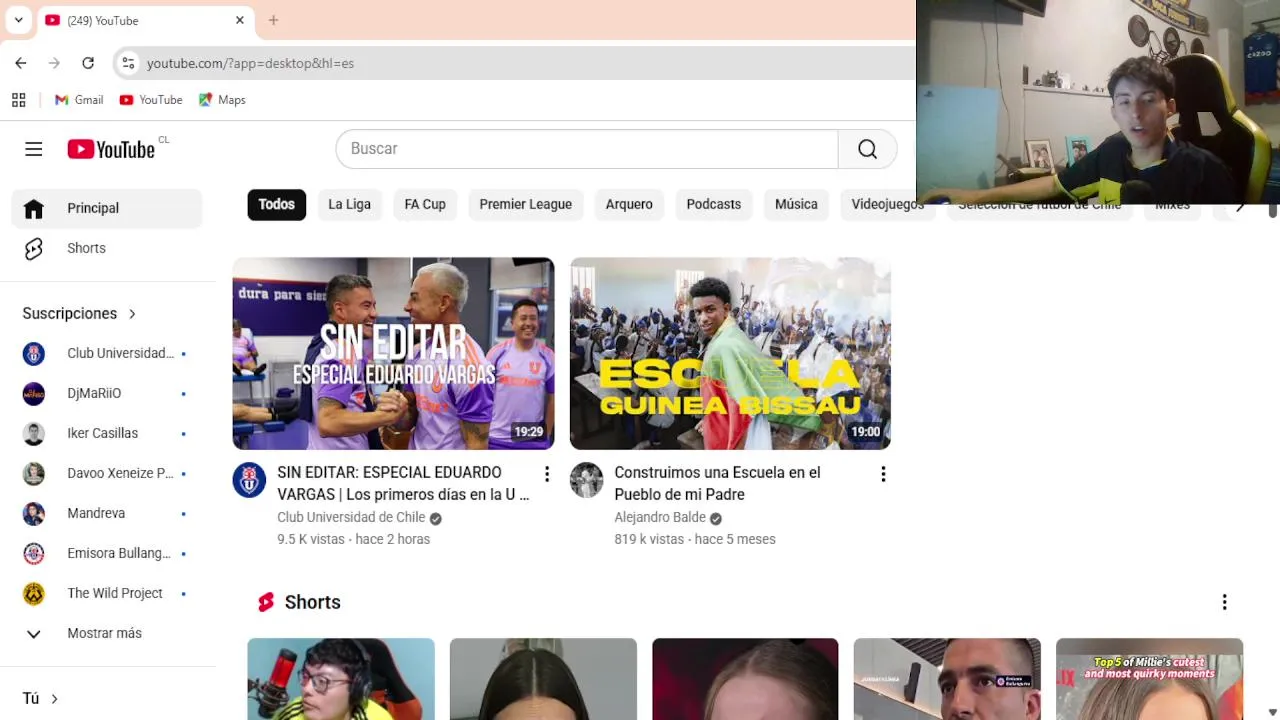Open options menu for Construimos una Escuela video

pos(883,474)
